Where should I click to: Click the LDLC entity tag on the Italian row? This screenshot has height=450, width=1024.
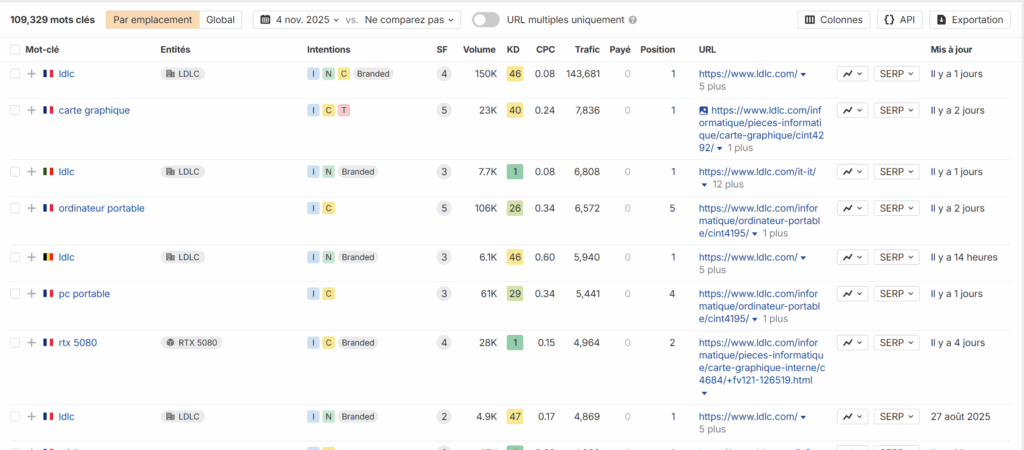tap(183, 172)
